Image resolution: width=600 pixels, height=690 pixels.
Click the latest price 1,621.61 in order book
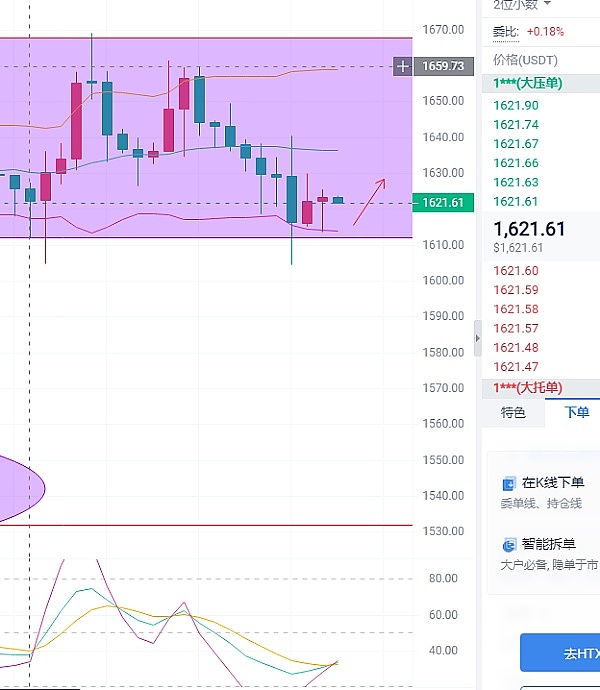[x=529, y=229]
